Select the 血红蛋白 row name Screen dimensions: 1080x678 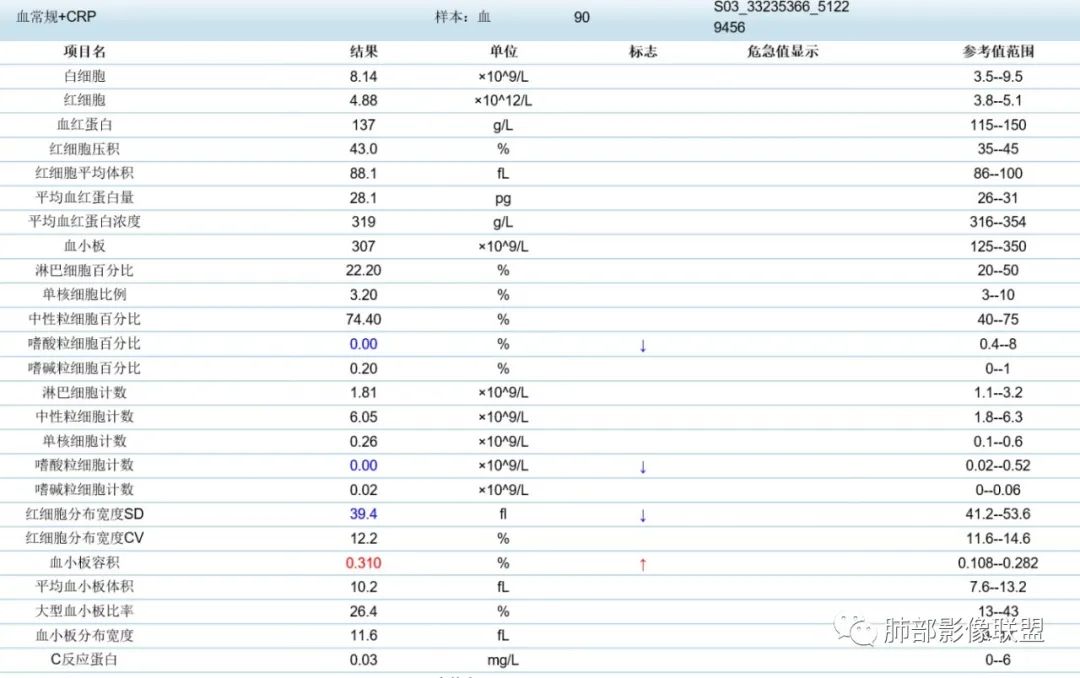tap(85, 125)
